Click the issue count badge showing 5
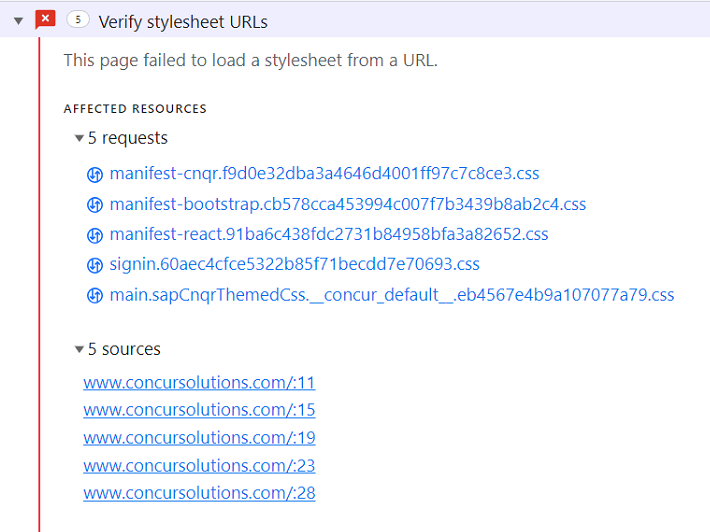The width and height of the screenshot is (710, 532). point(77,20)
